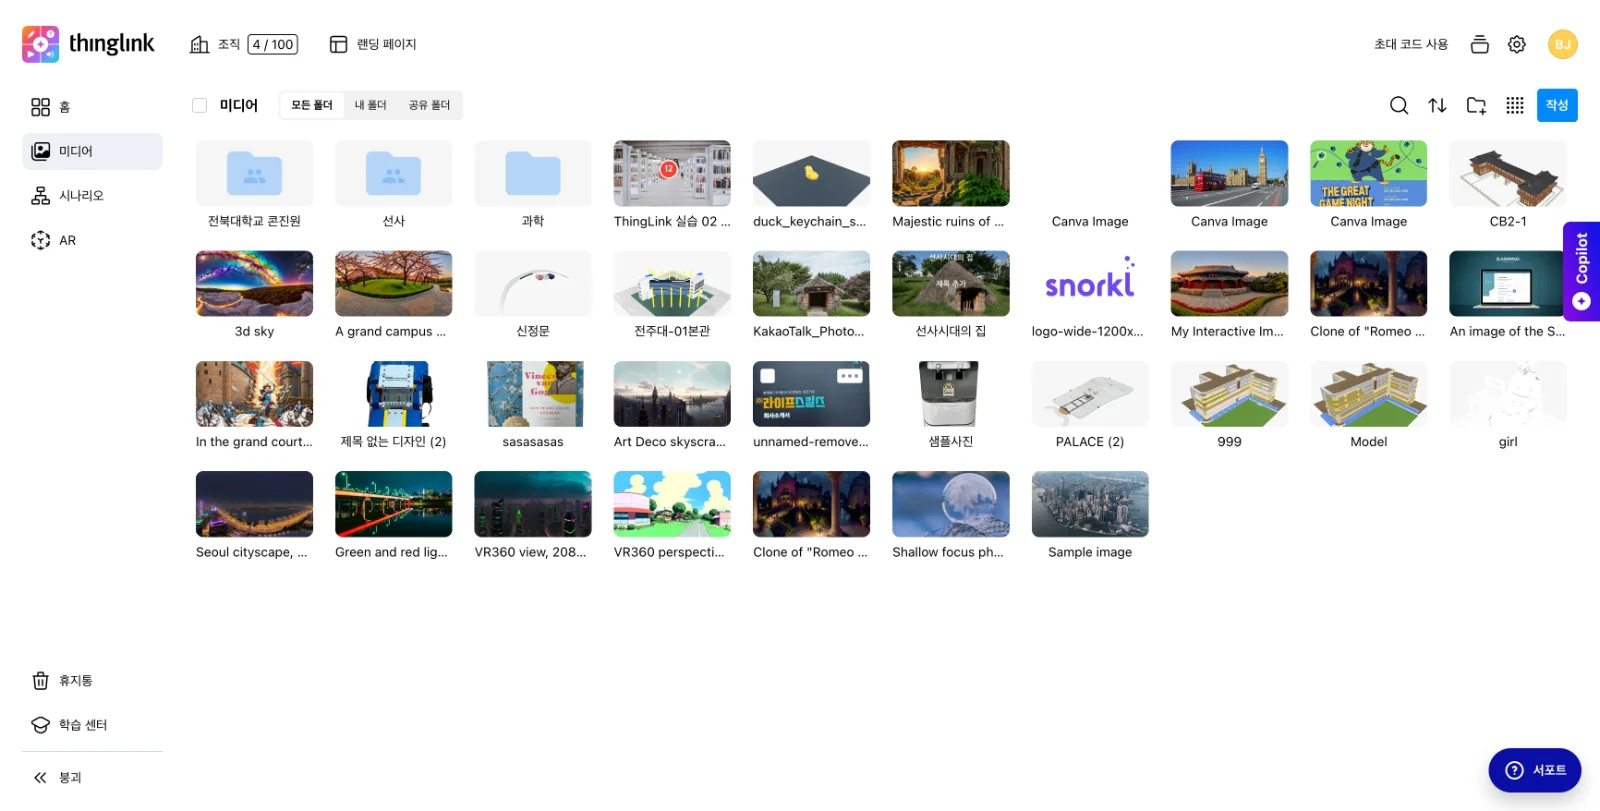This screenshot has height=811, width=1600.
Task: Open the snorkl logo-wide-1200x thumbnail
Action: tap(1090, 284)
